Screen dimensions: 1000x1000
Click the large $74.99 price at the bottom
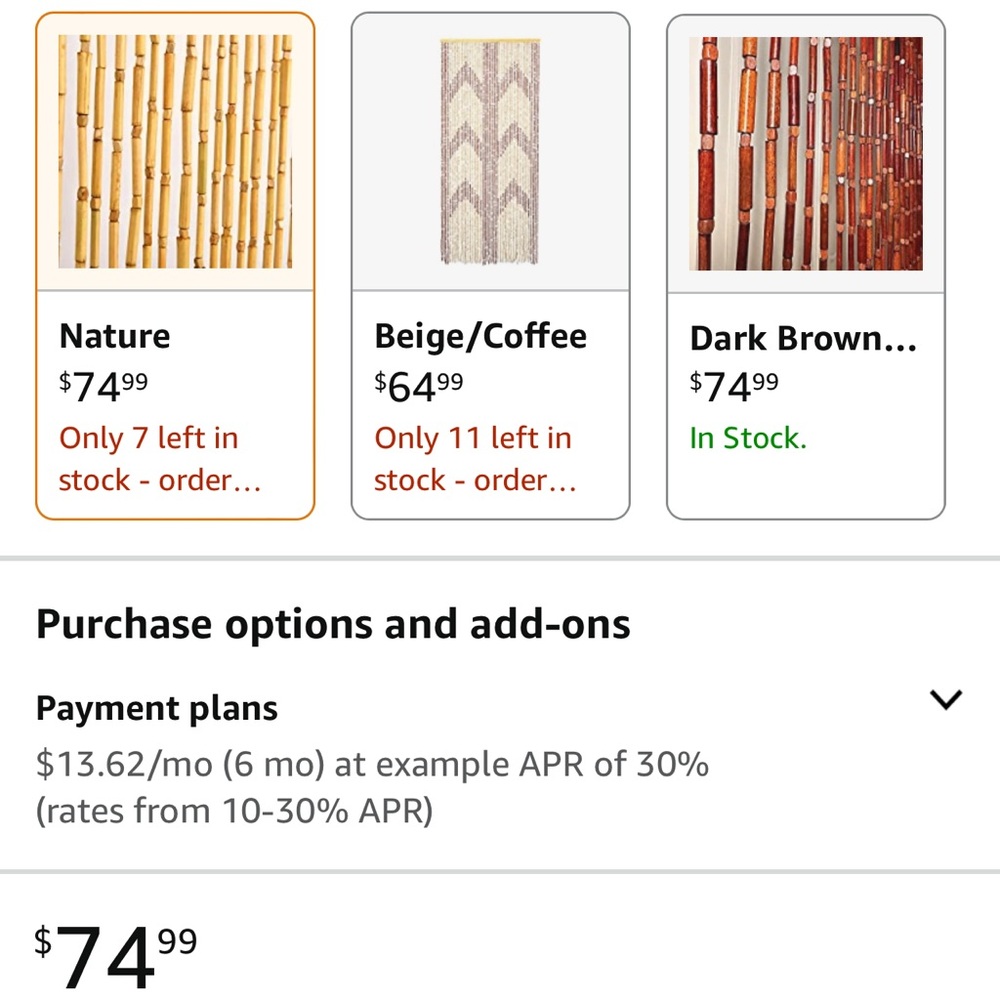point(115,956)
